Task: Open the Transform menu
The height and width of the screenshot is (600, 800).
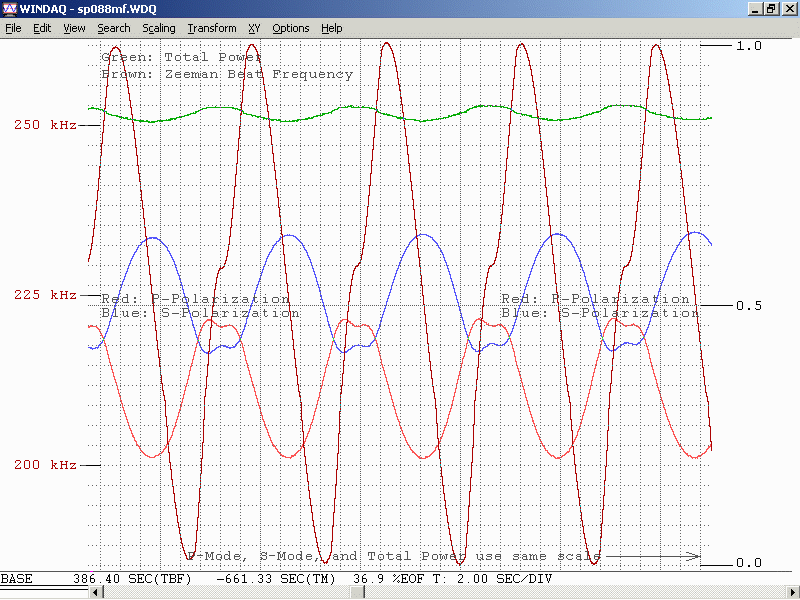Action: (x=212, y=28)
